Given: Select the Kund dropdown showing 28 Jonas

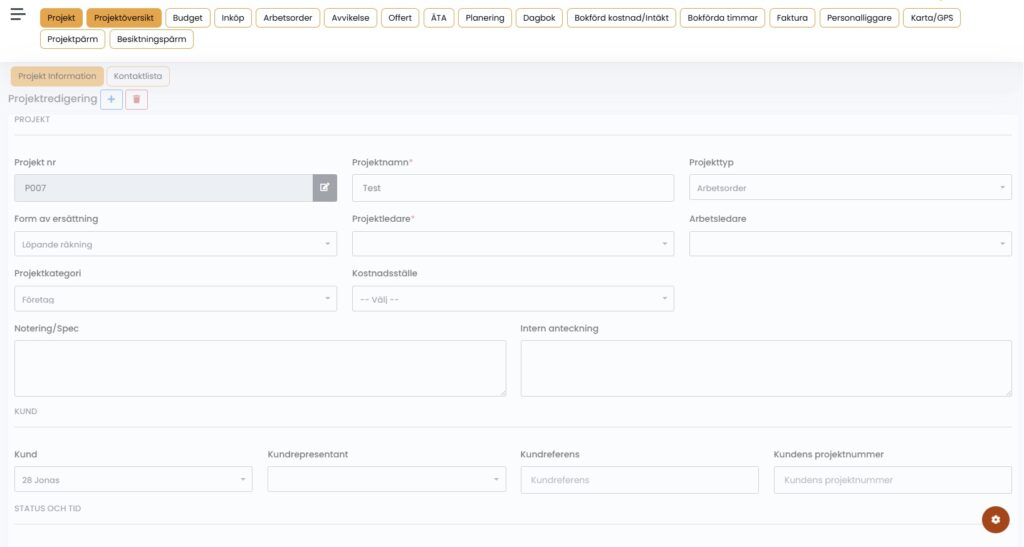Looking at the screenshot, I should pos(133,480).
